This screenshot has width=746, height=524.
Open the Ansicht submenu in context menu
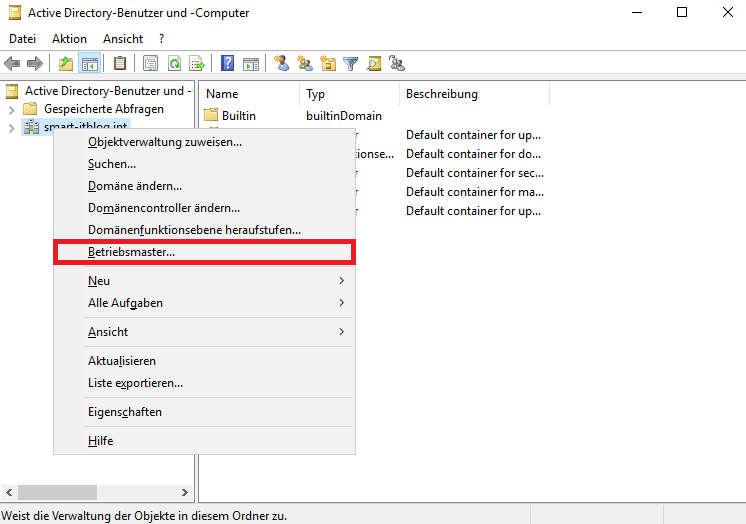click(x=108, y=331)
